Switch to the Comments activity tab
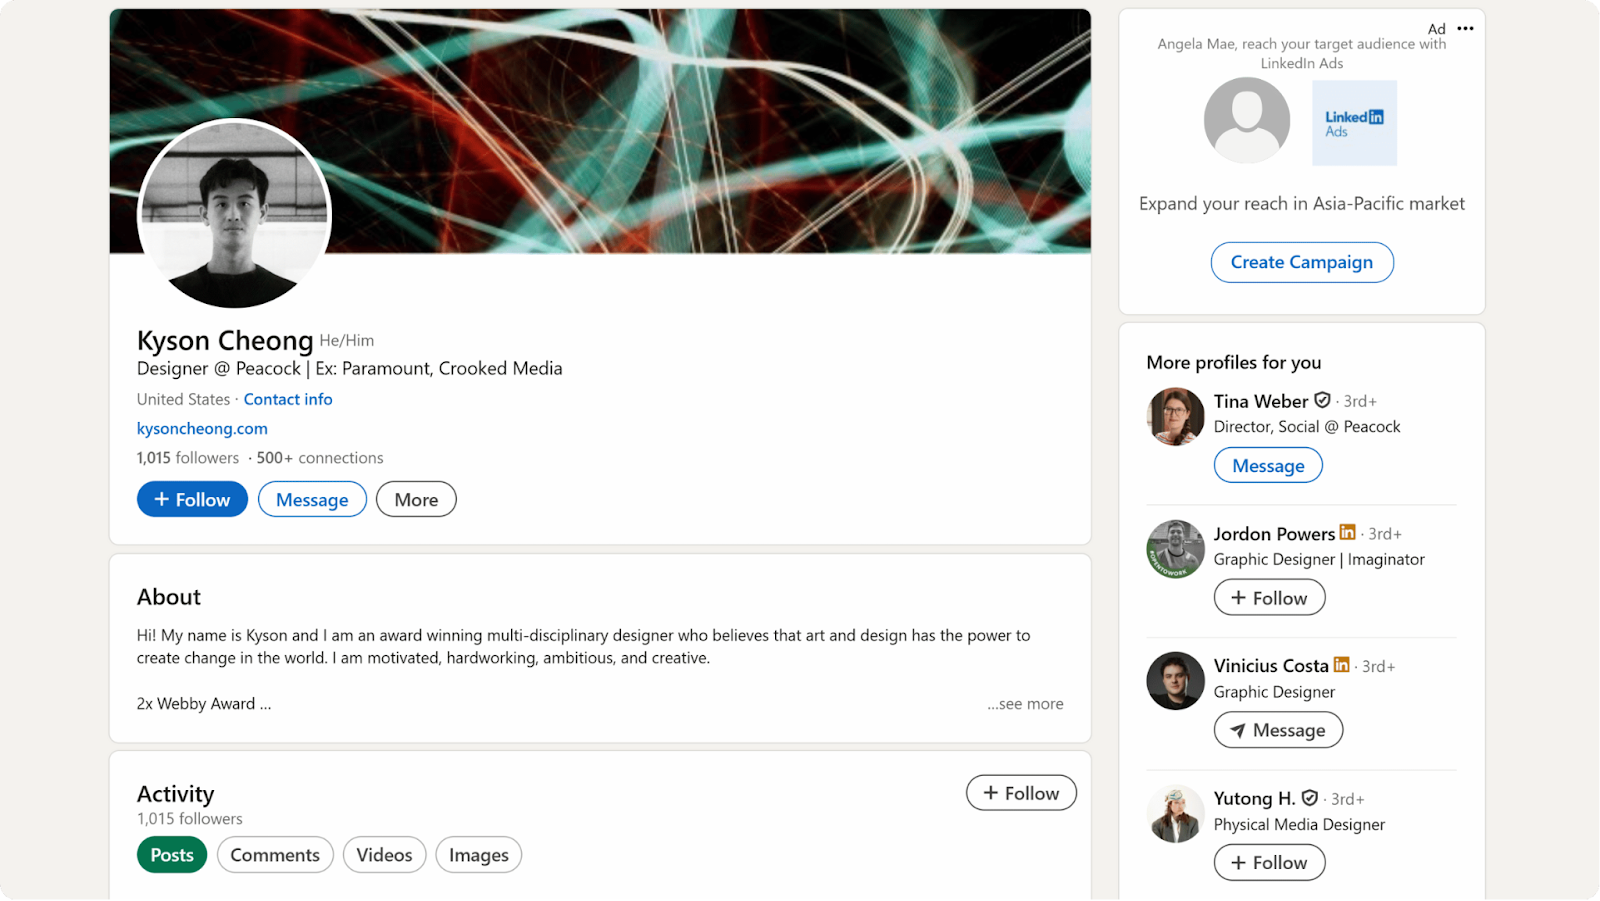The height and width of the screenshot is (901, 1600). 275,855
